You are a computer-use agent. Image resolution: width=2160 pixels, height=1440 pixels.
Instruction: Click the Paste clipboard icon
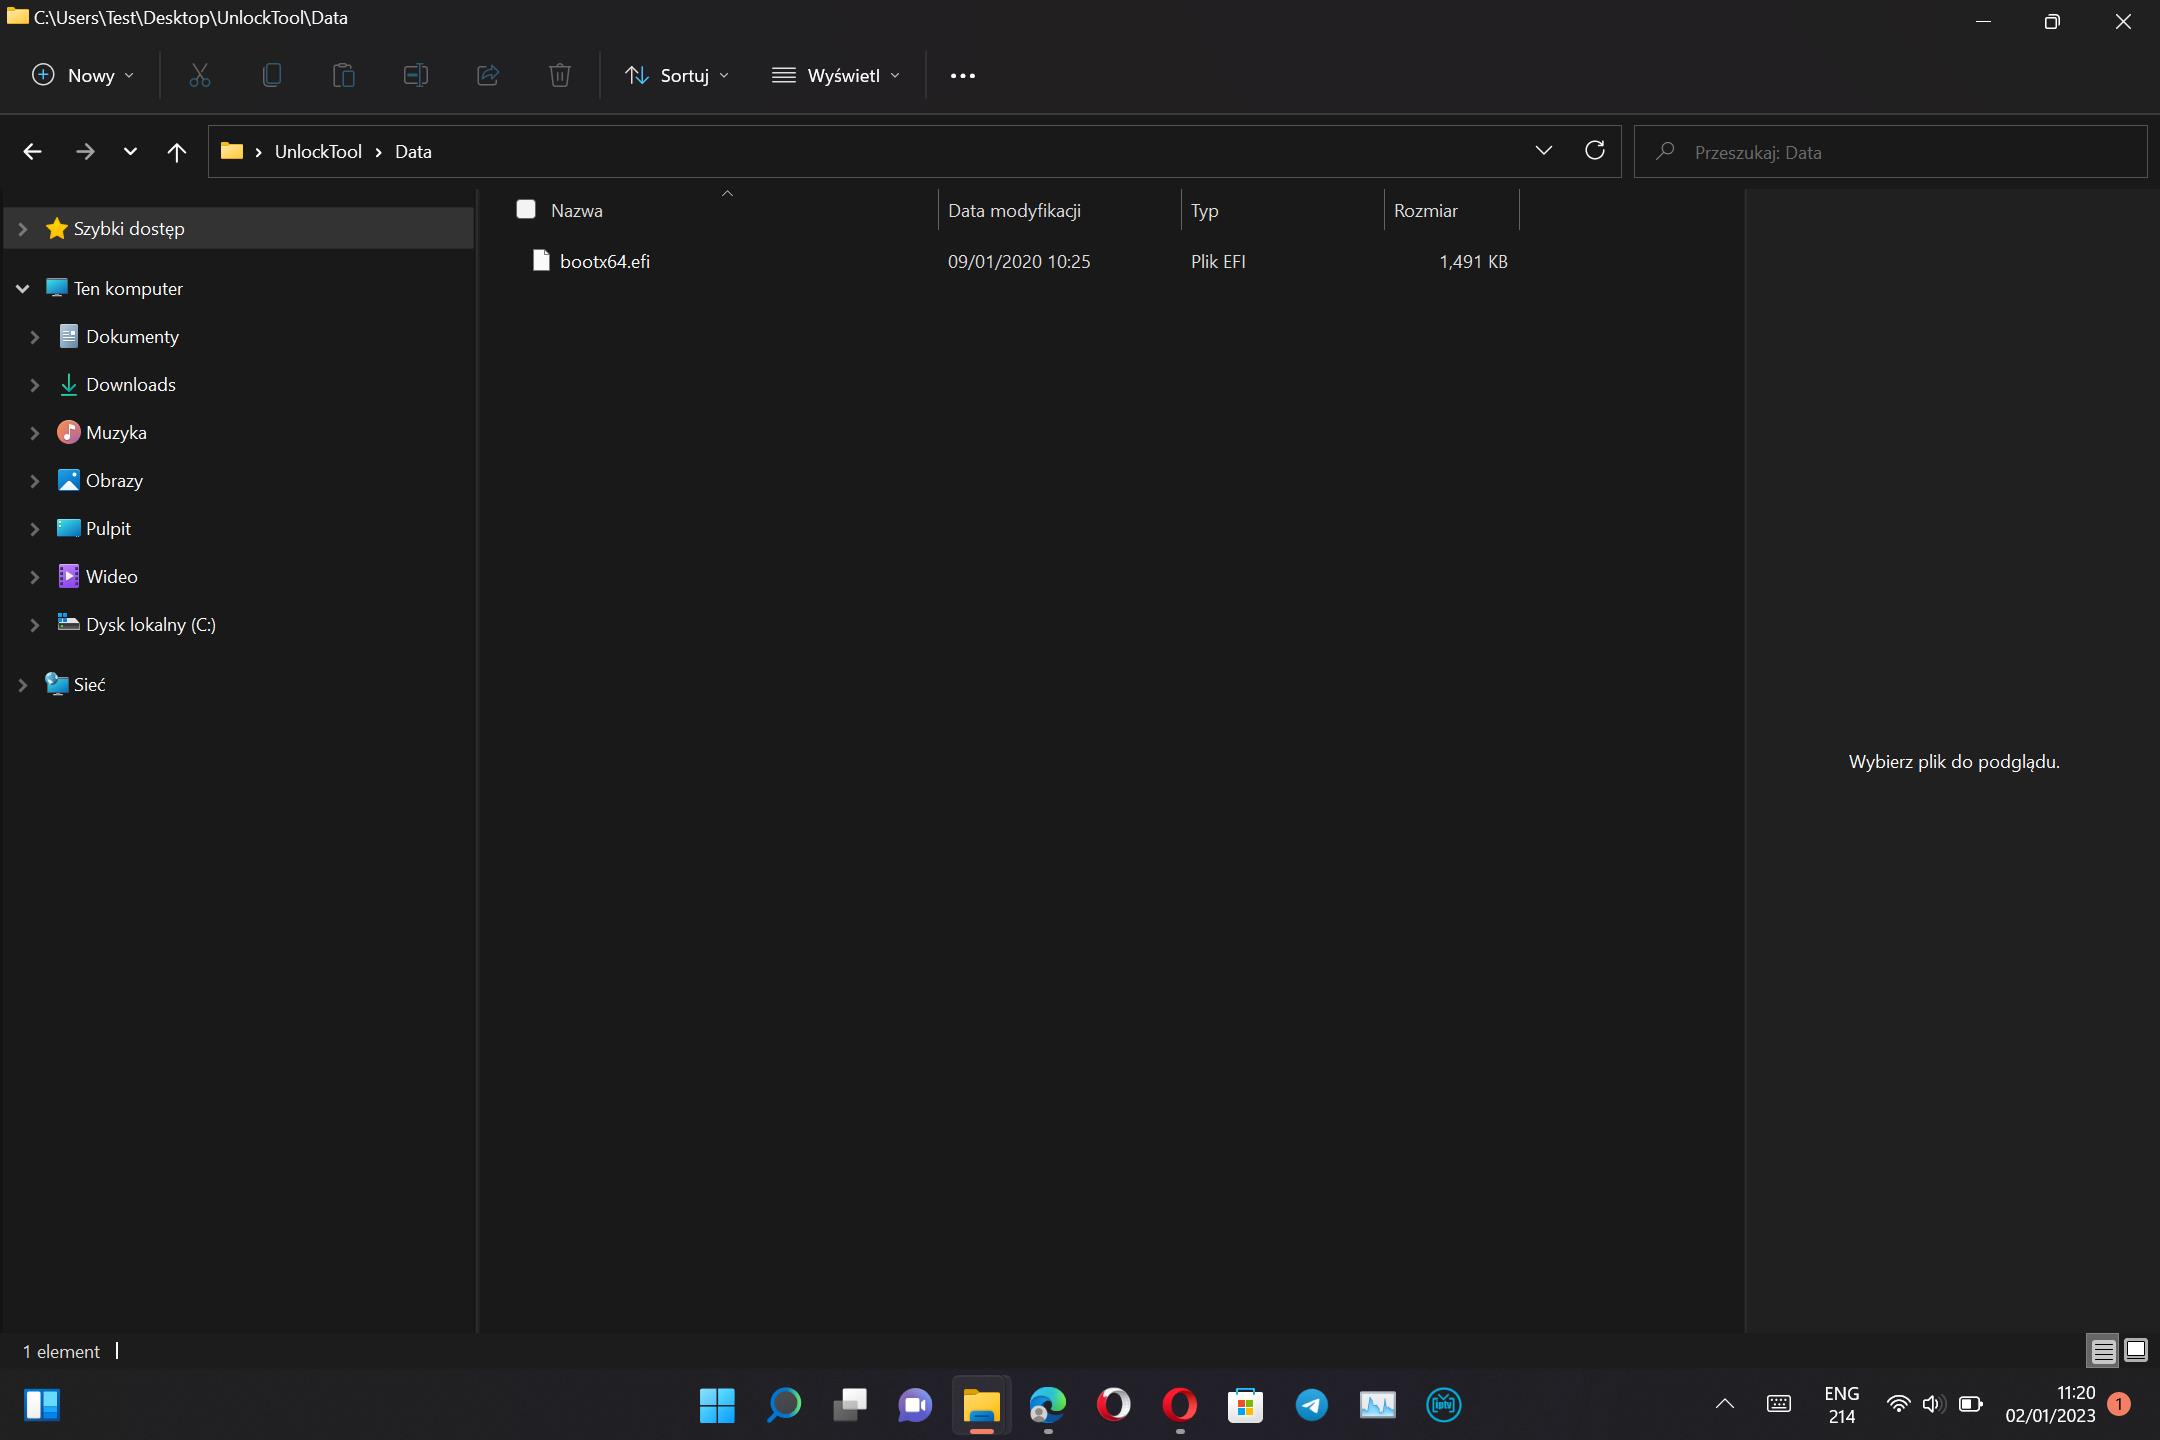(344, 75)
